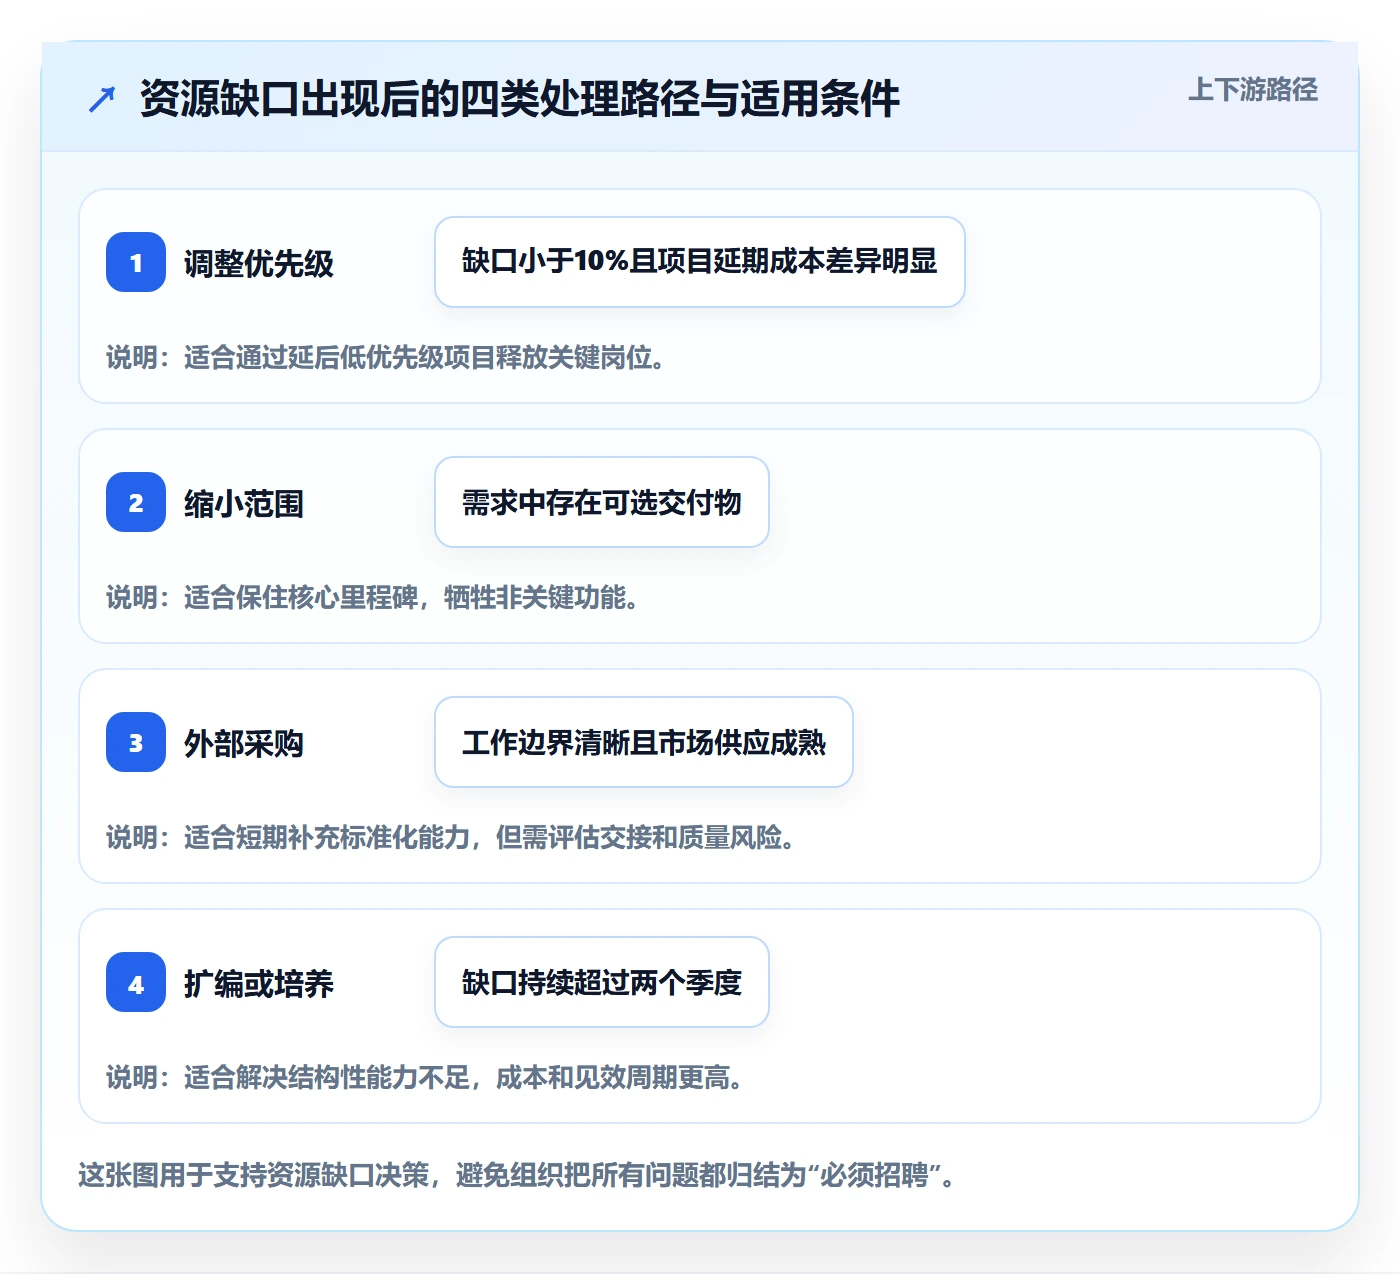Click the title 资源缺口出现后的四类处理路径与适用条件
Image resolution: width=1400 pixels, height=1274 pixels.
[520, 99]
